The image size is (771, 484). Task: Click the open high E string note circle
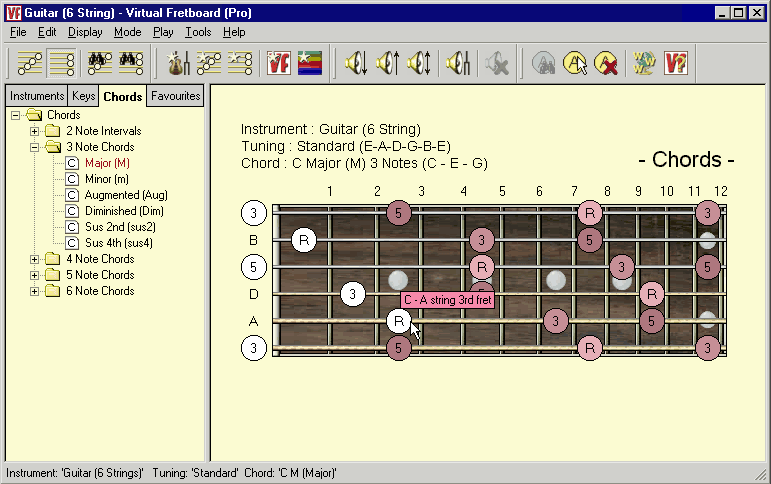254,213
